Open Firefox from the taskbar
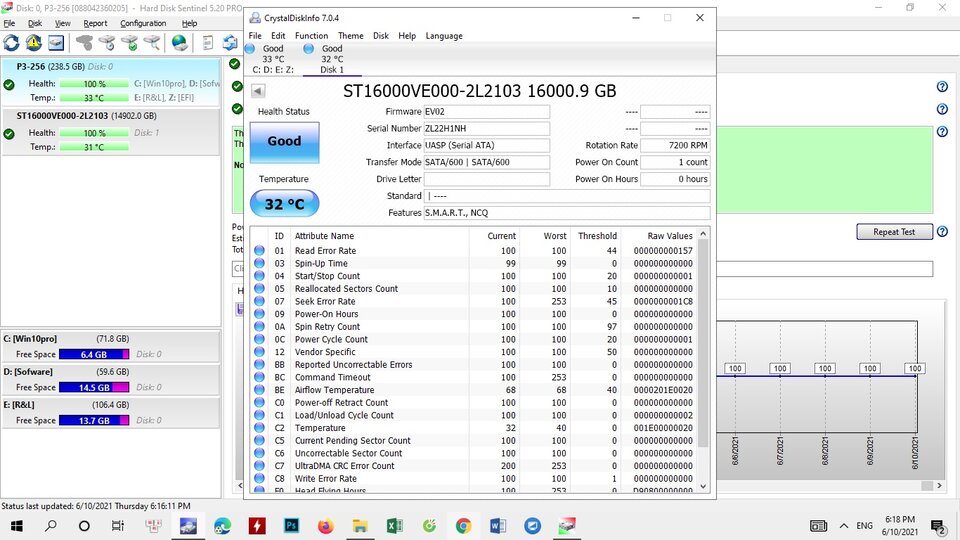The width and height of the screenshot is (960, 540). 326,525
